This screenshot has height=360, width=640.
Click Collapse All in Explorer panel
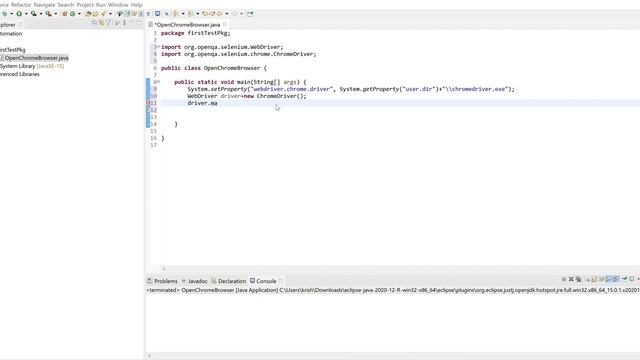pos(94,23)
